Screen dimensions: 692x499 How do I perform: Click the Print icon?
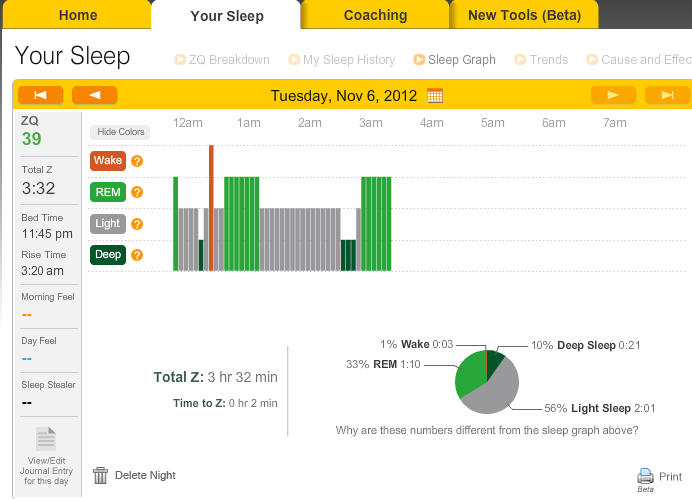click(645, 475)
